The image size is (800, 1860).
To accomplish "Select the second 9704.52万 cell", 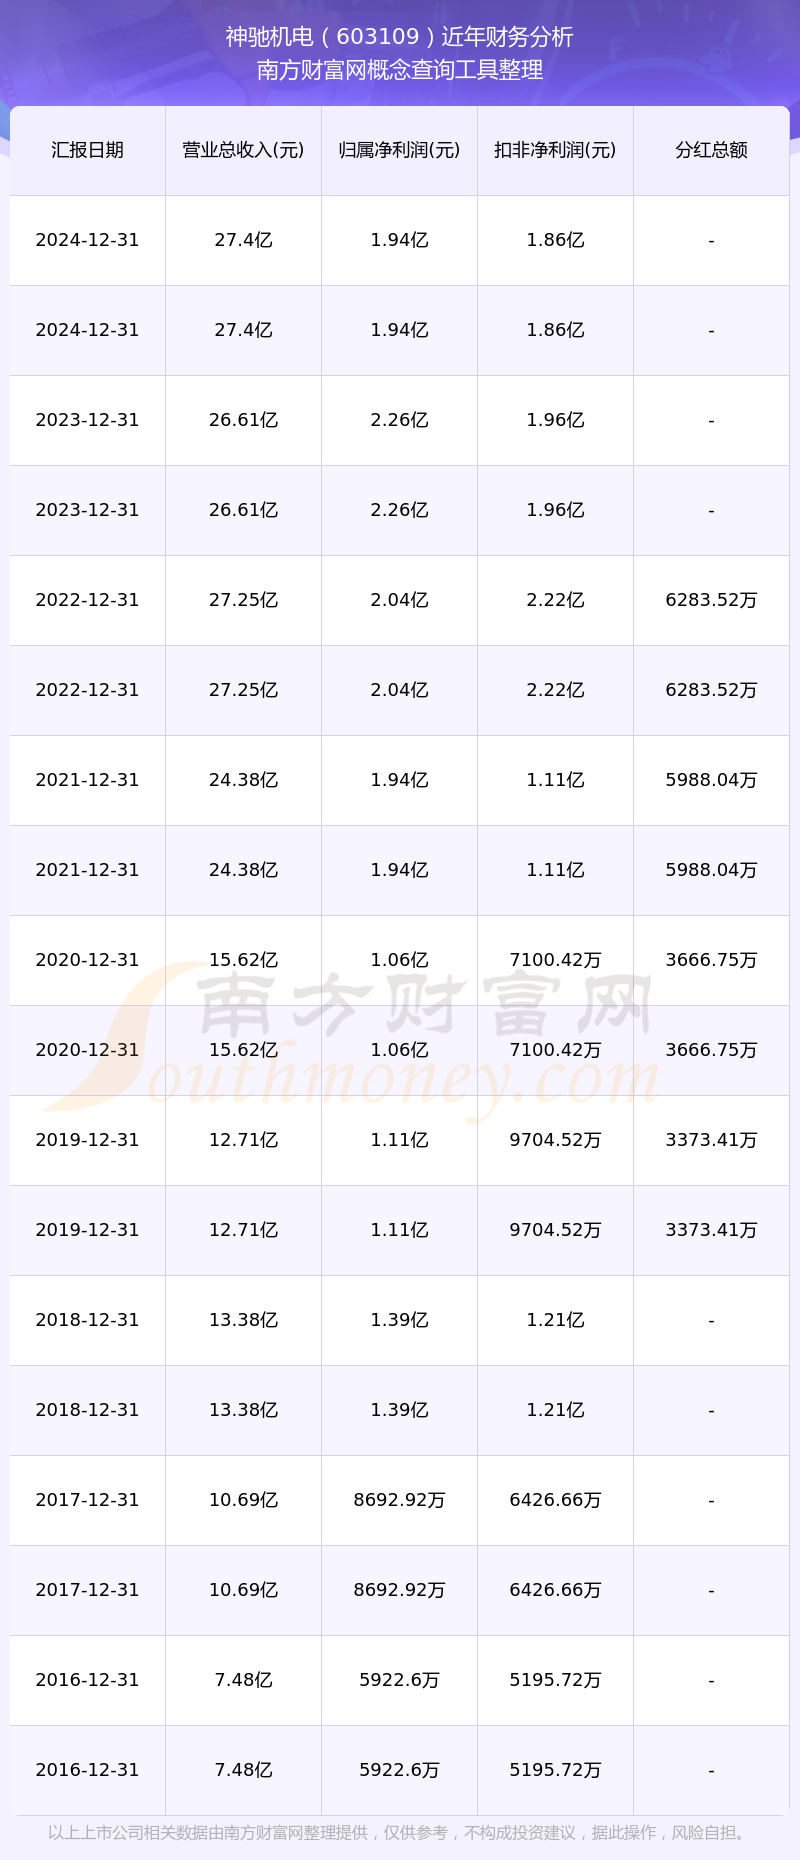I will [x=555, y=1230].
